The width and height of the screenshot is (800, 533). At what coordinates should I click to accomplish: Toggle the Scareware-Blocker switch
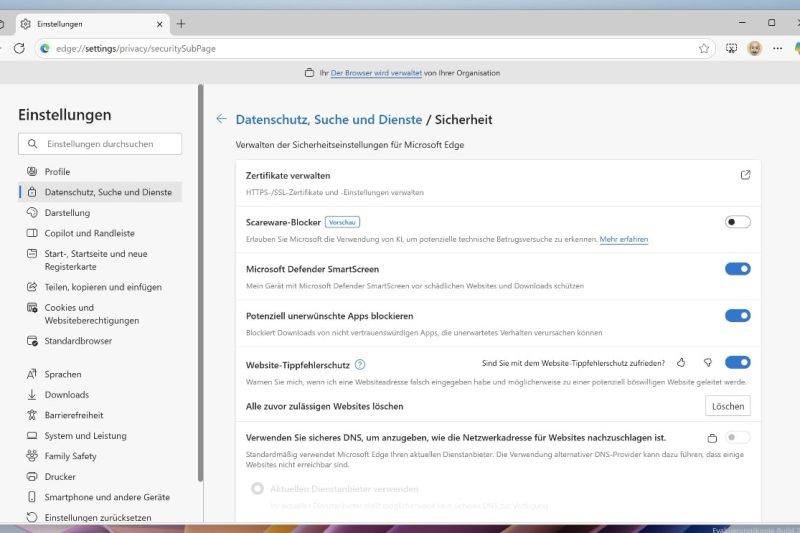[x=737, y=222]
